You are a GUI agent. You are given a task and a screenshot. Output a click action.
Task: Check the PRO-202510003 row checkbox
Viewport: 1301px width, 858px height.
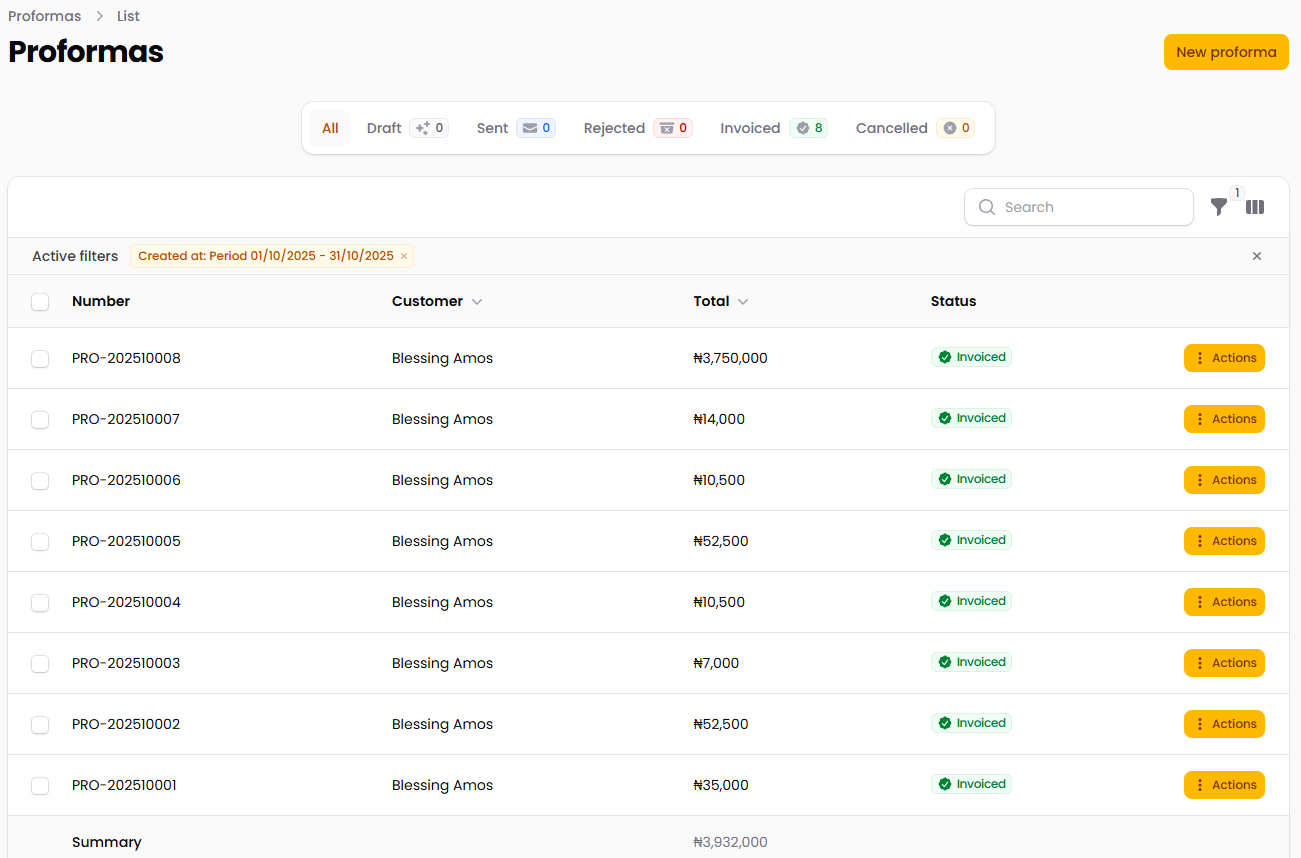point(40,664)
